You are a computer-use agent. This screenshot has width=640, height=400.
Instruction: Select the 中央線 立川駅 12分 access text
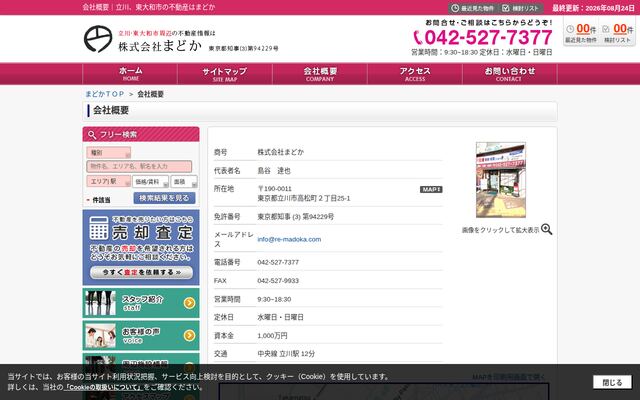click(x=286, y=354)
